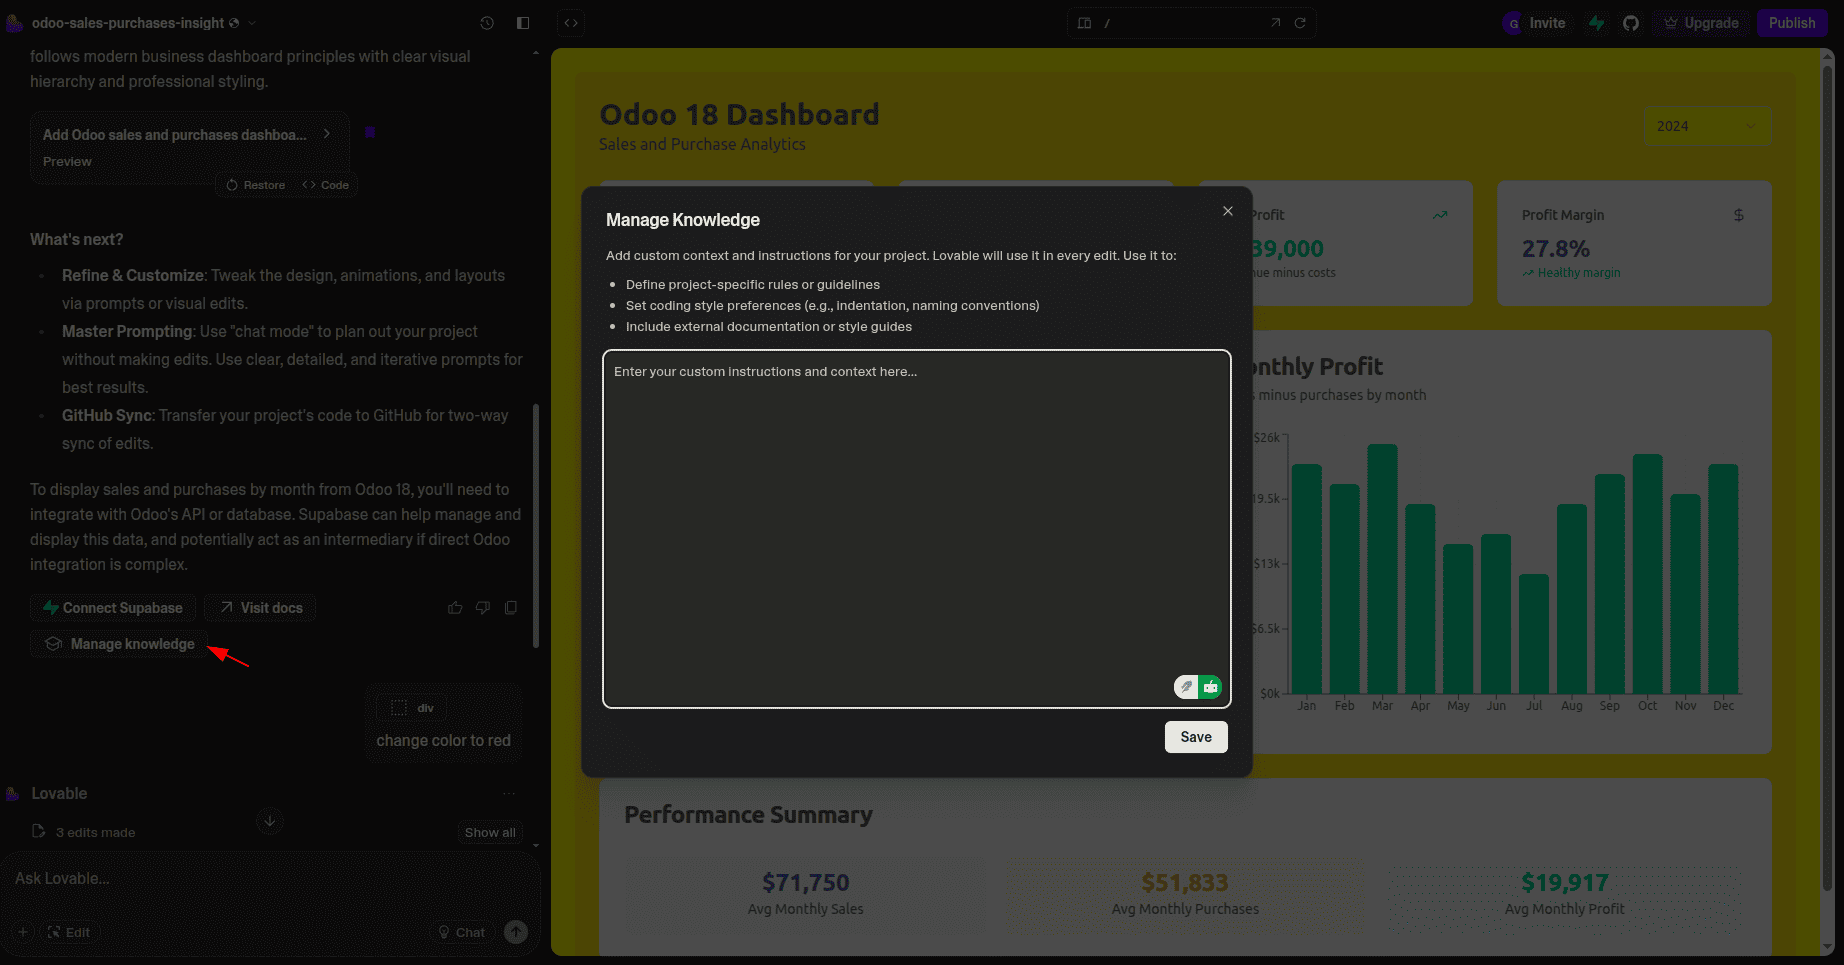
Task: Open the GitHub icon in header
Action: click(x=1631, y=23)
